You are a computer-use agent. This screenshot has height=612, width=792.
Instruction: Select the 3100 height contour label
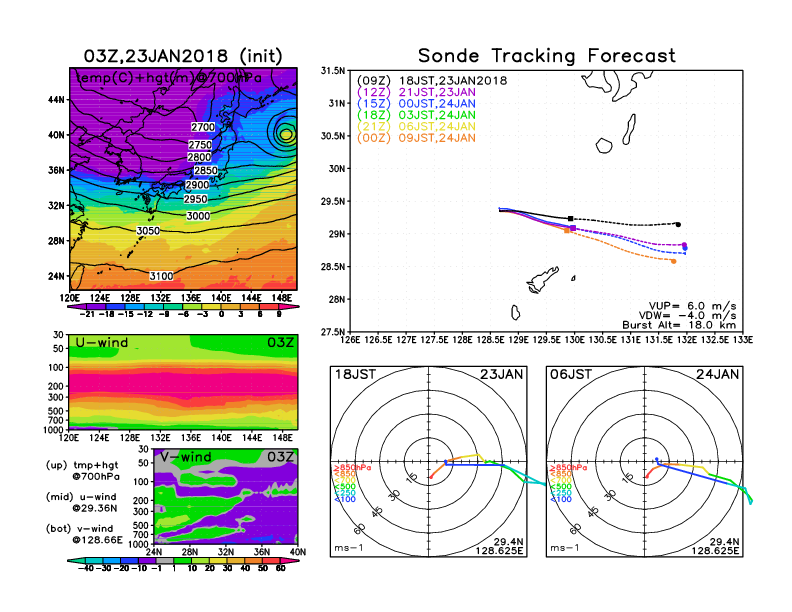[161, 276]
